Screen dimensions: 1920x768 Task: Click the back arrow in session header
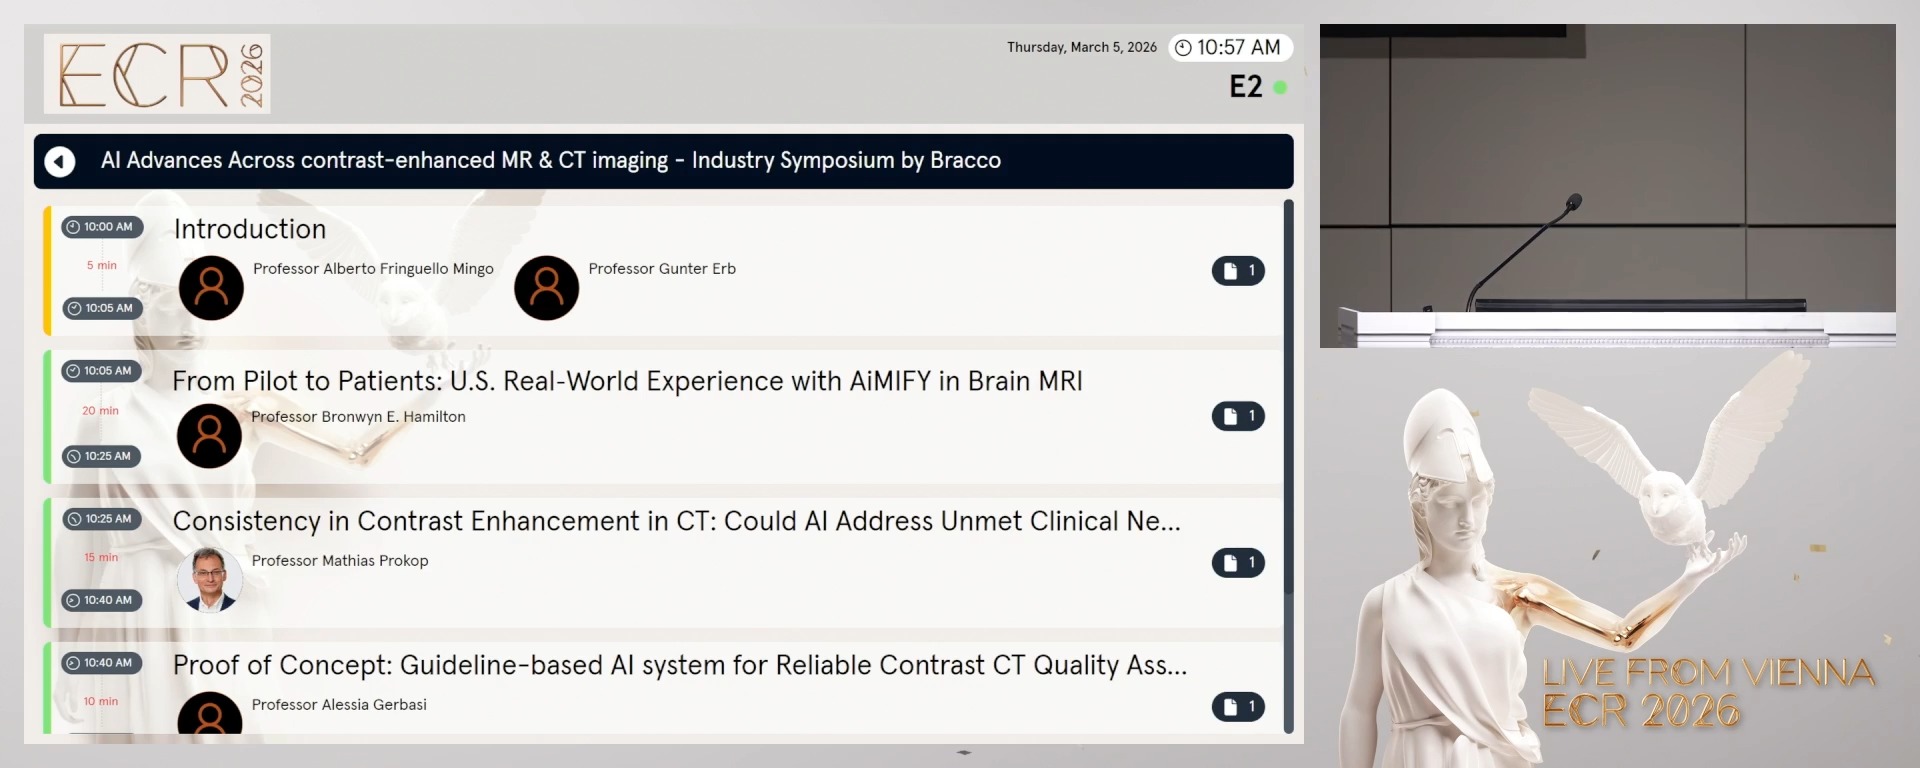coord(60,161)
